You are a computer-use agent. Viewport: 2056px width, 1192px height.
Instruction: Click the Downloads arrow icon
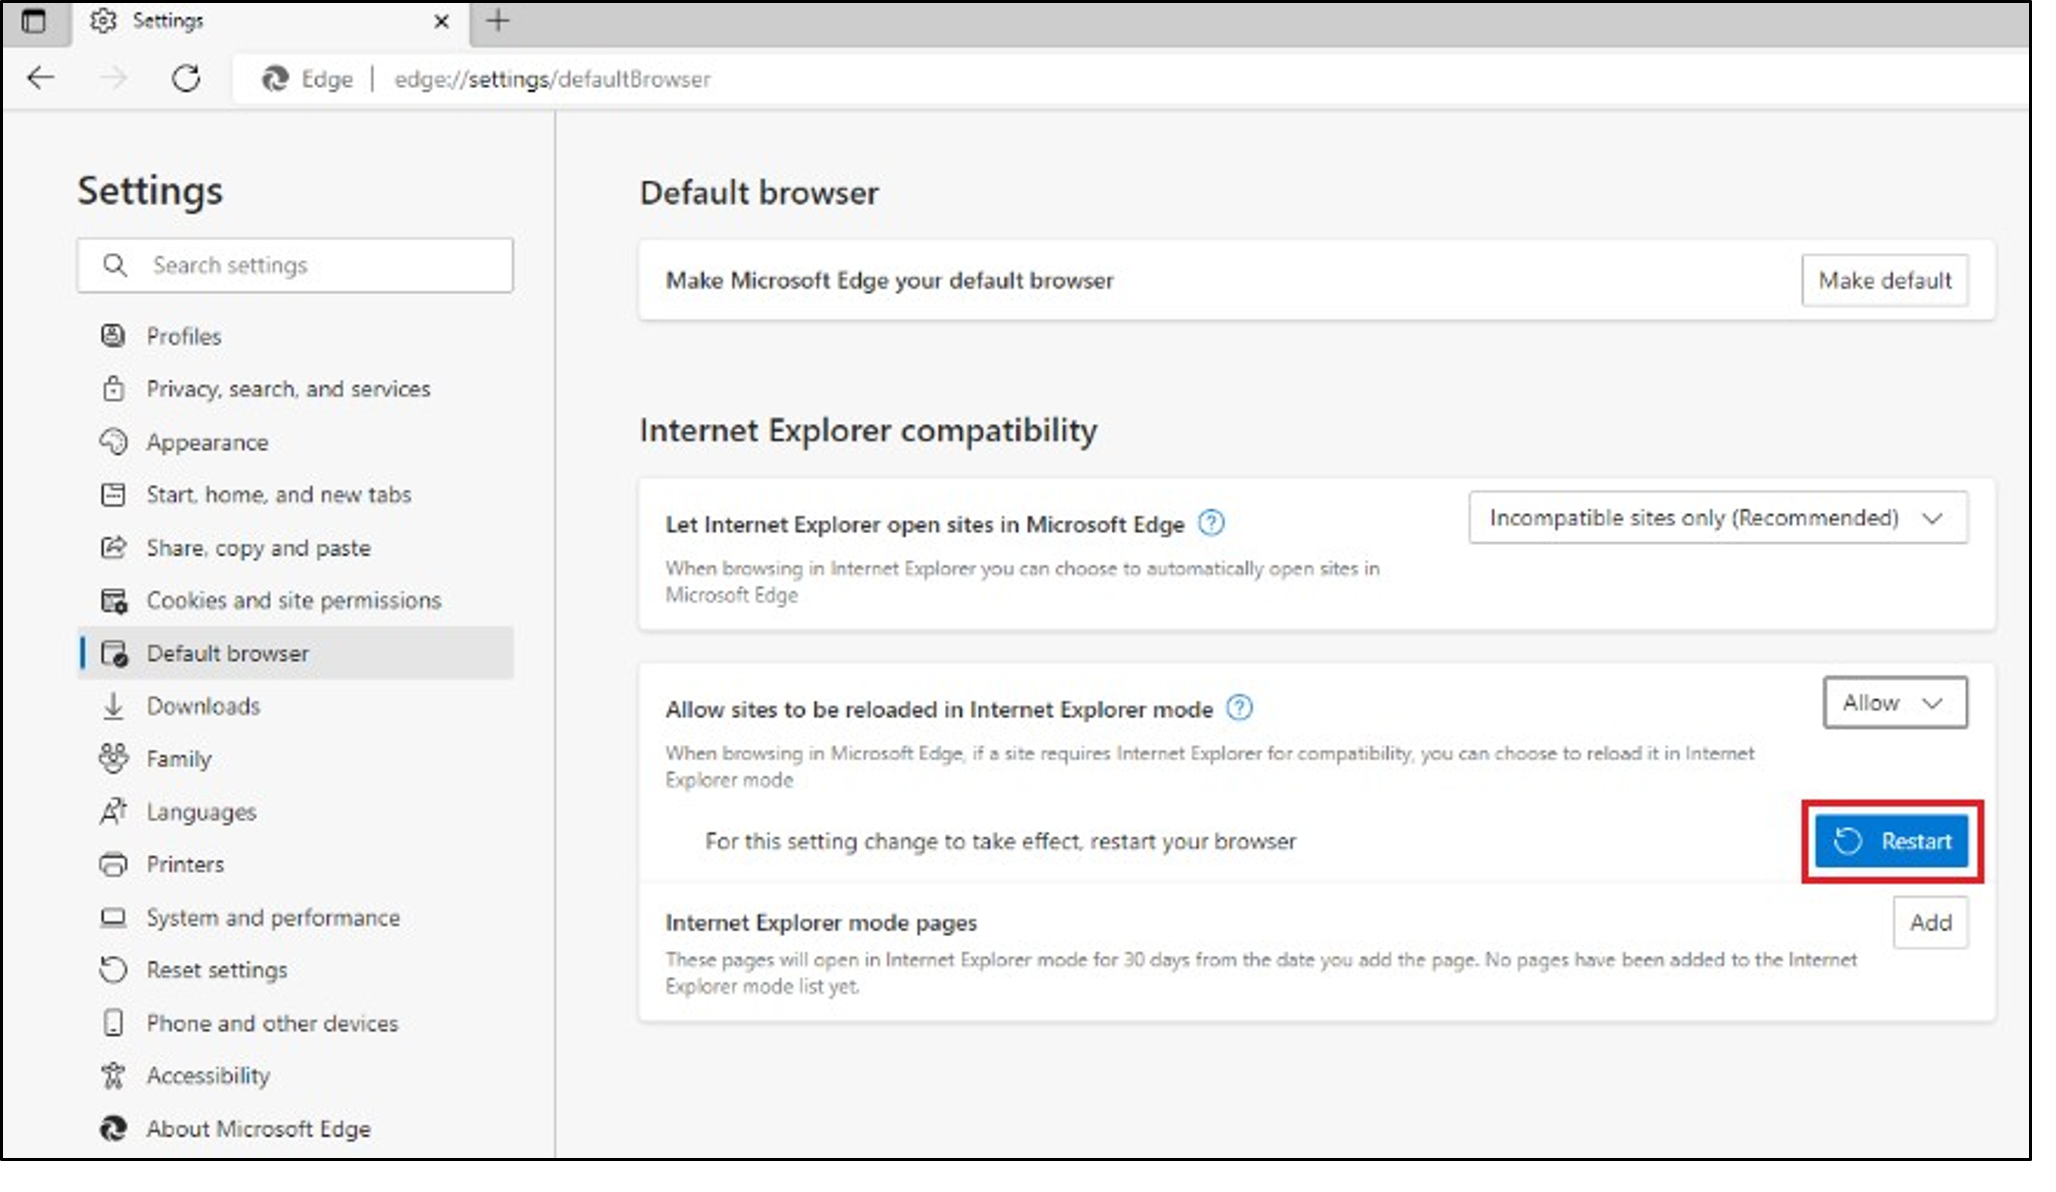click(x=113, y=706)
